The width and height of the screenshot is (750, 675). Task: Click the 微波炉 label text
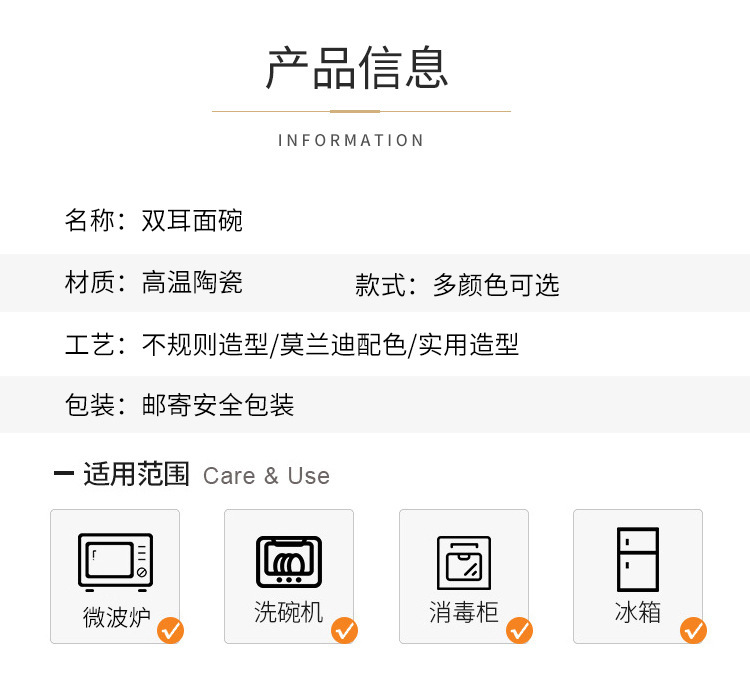click(x=115, y=616)
